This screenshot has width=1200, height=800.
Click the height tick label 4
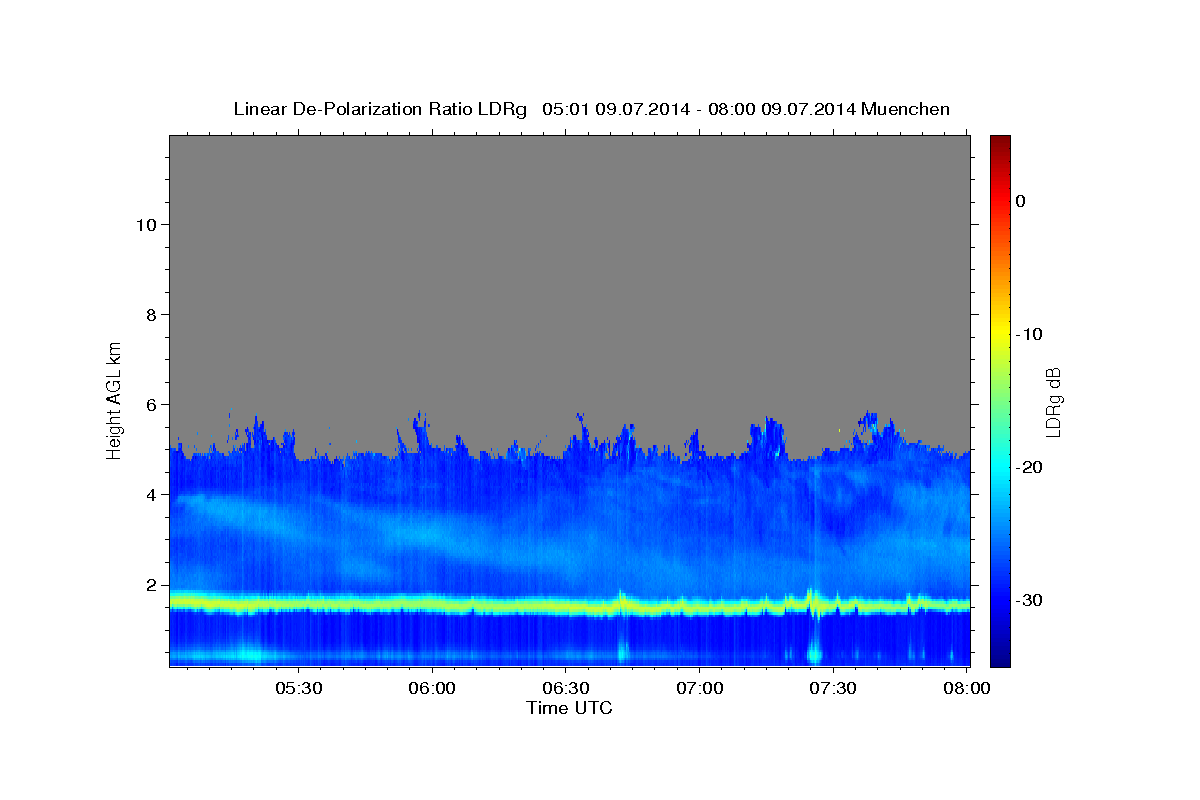[153, 495]
